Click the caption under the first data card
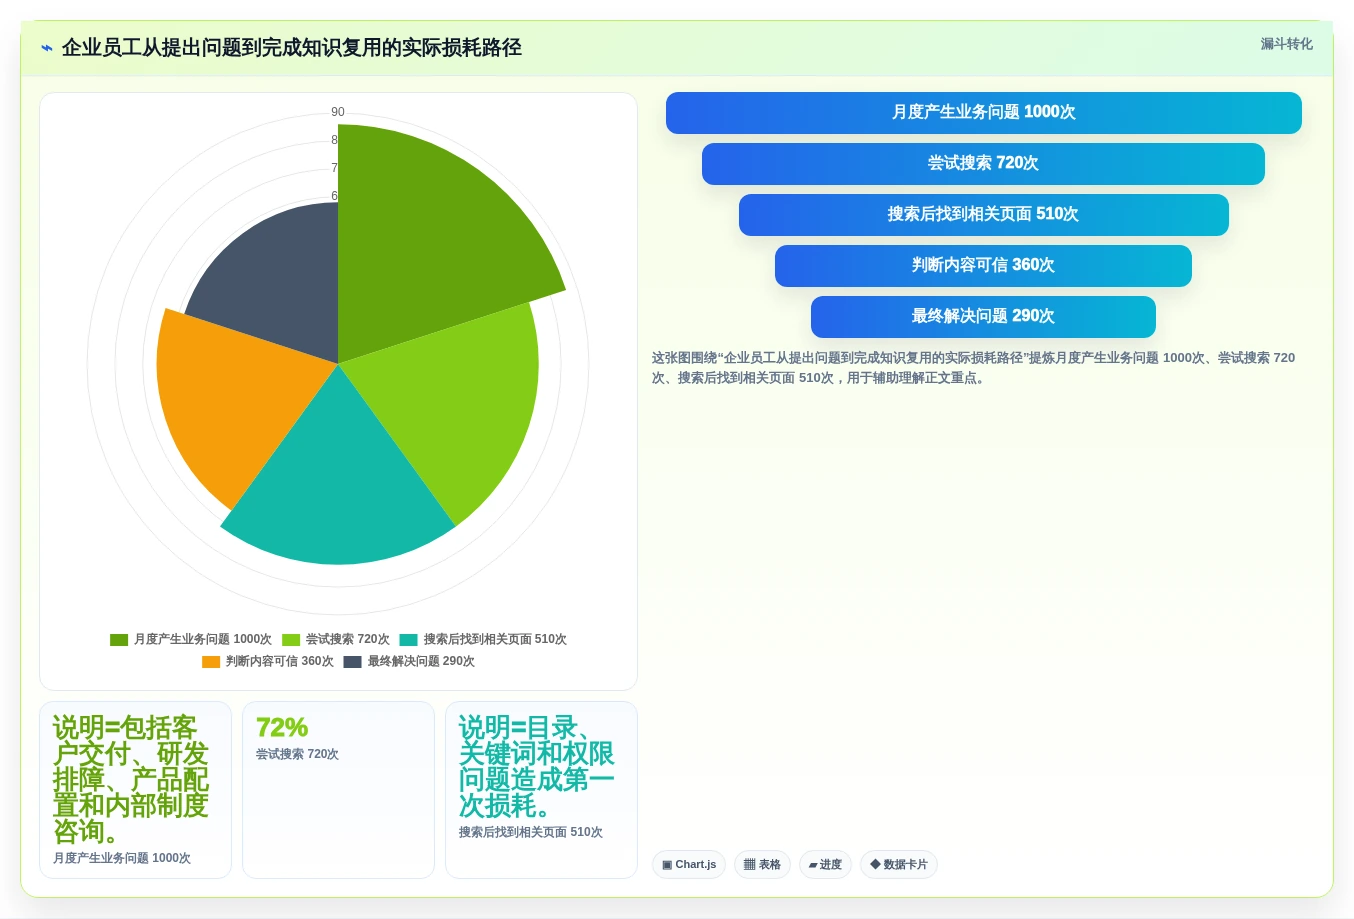This screenshot has height=919, width=1354. coord(122,858)
